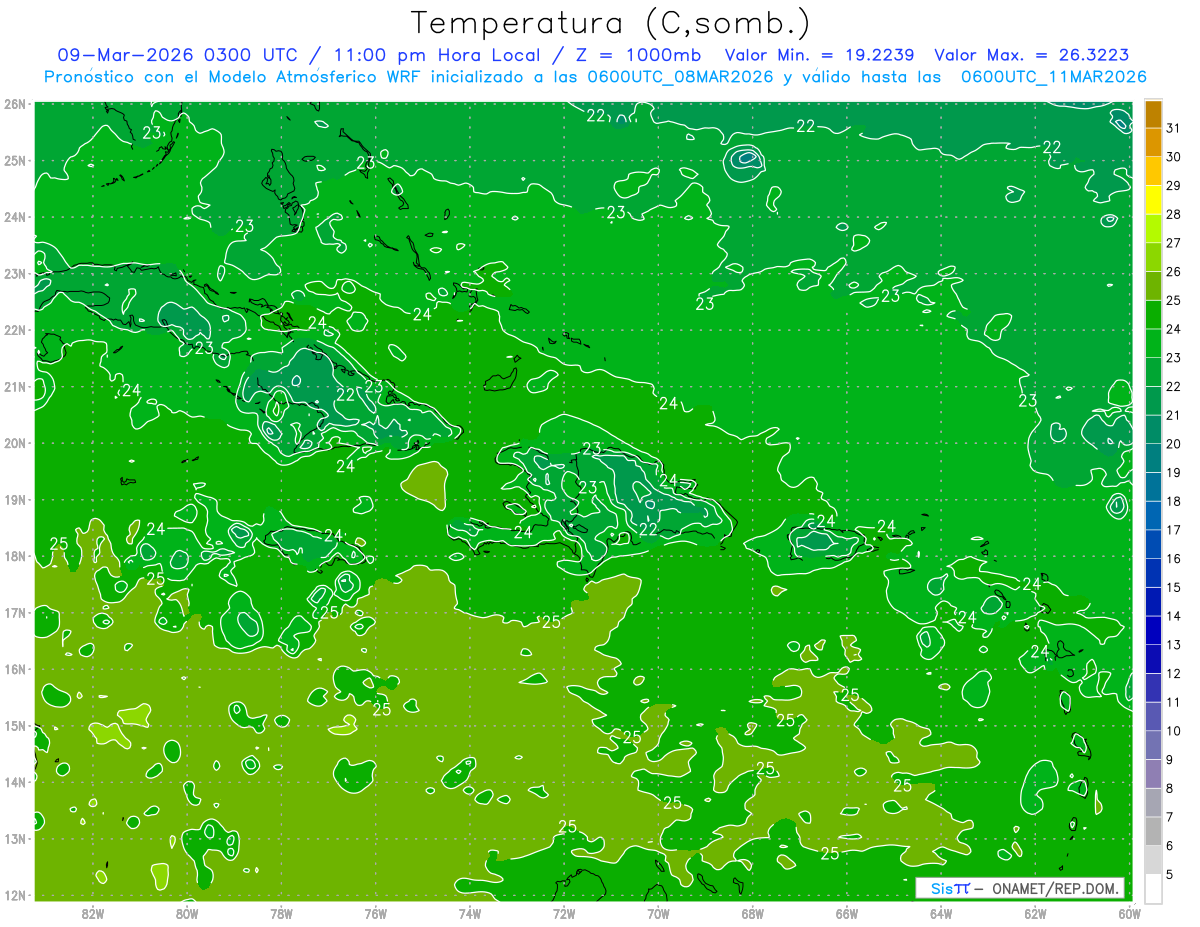Click the 20N latitude axis label
Viewport: 1200px width, 927px height.
pyautogui.click(x=15, y=443)
